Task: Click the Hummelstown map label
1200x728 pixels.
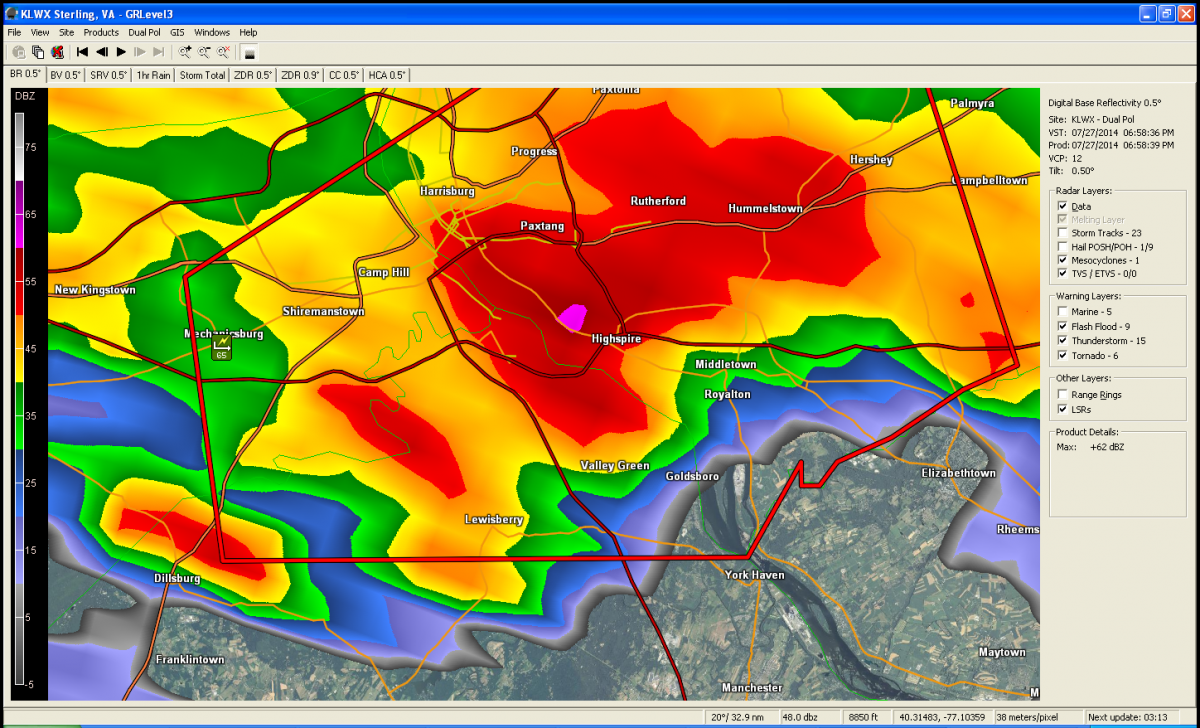Action: pos(765,208)
